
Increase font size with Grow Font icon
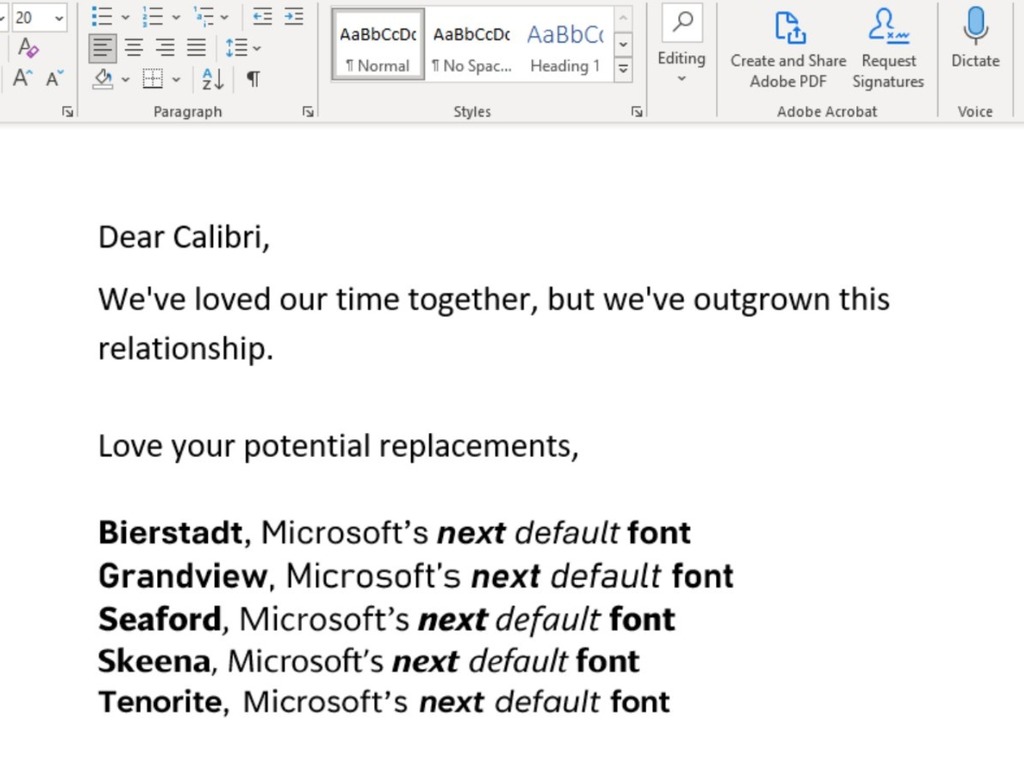pyautogui.click(x=23, y=78)
